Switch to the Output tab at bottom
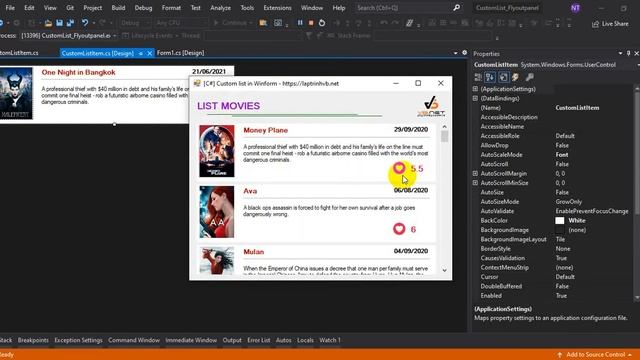Image resolution: width=640 pixels, height=360 pixels. (232, 340)
